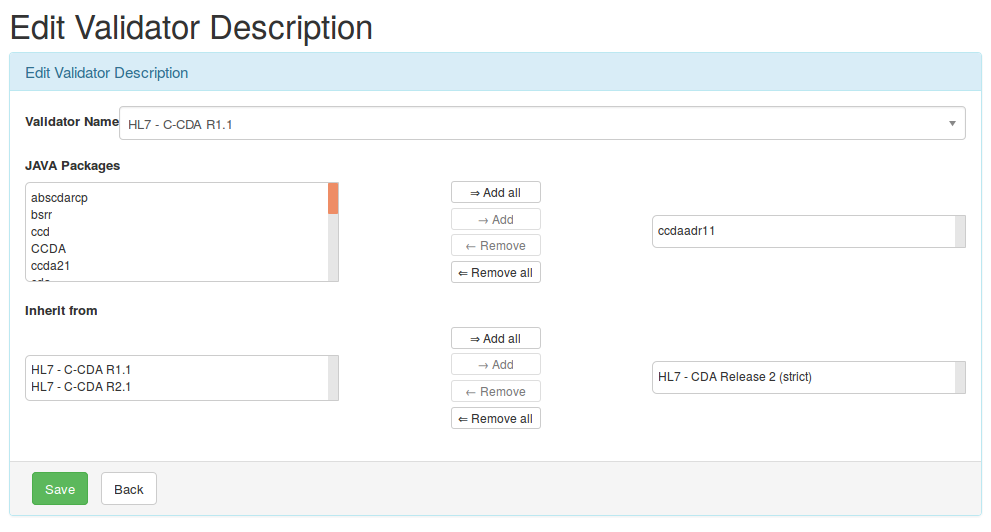Select HL7 - C-CDA R1.1 in Inherit list

[81, 370]
